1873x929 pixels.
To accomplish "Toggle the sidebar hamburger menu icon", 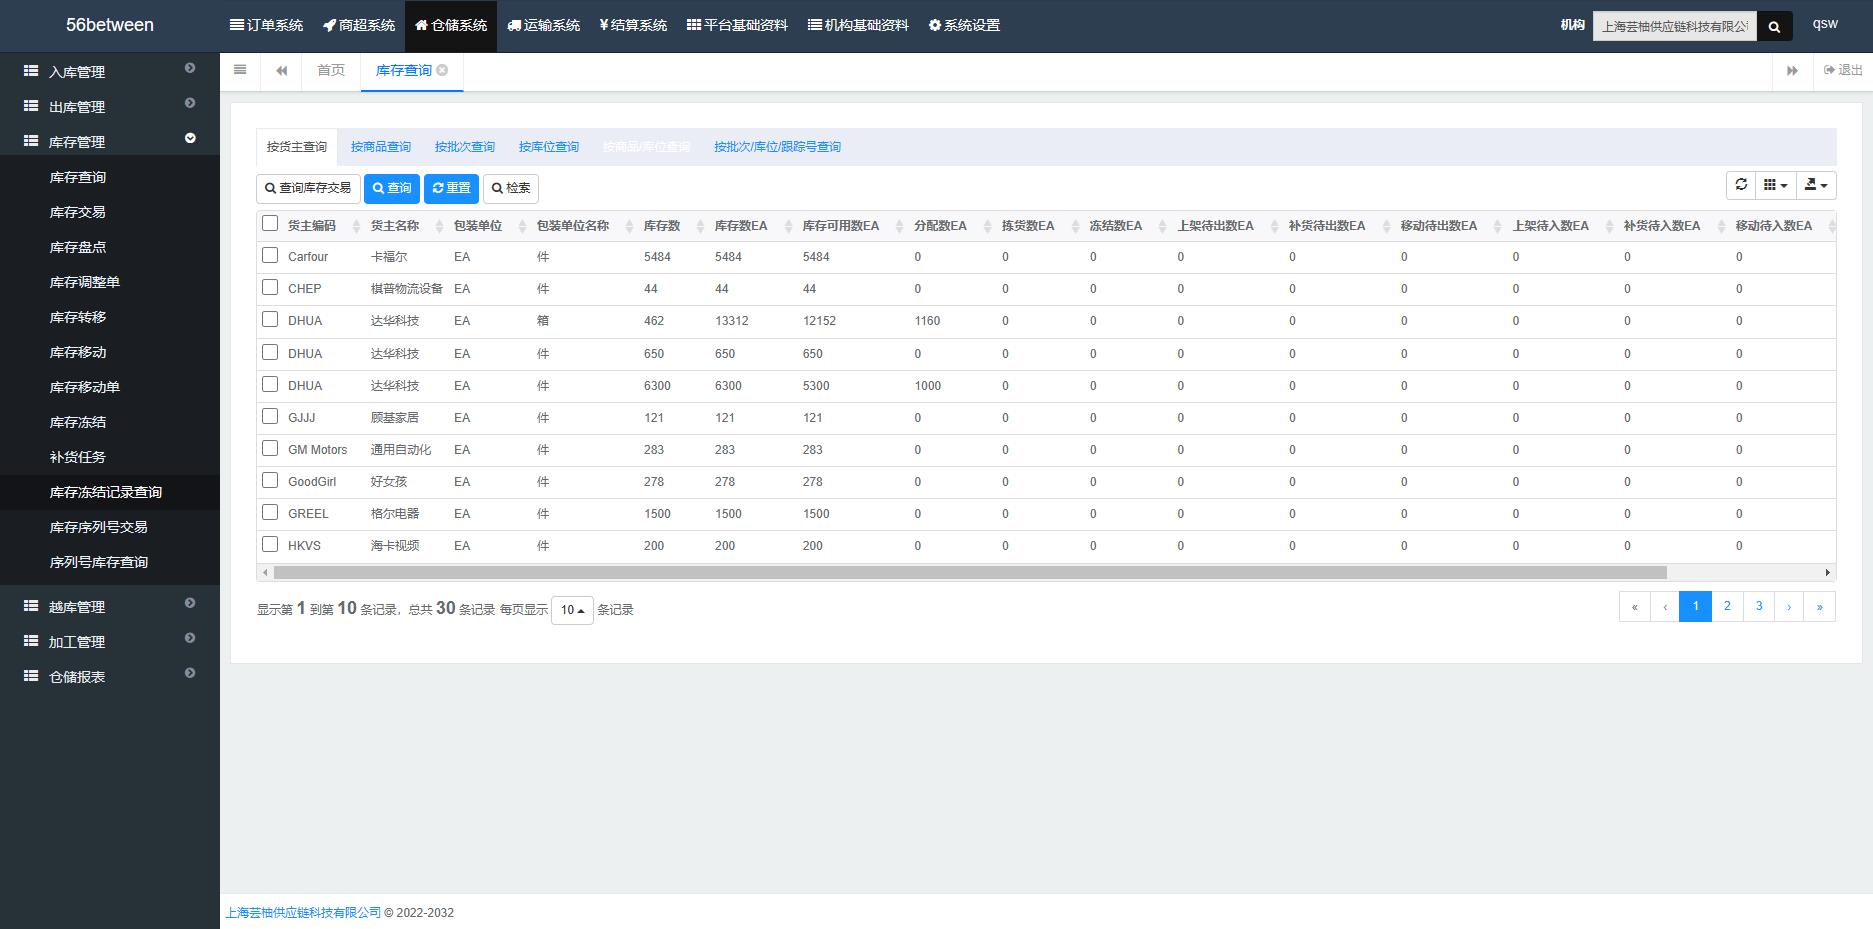I will pyautogui.click(x=240, y=70).
